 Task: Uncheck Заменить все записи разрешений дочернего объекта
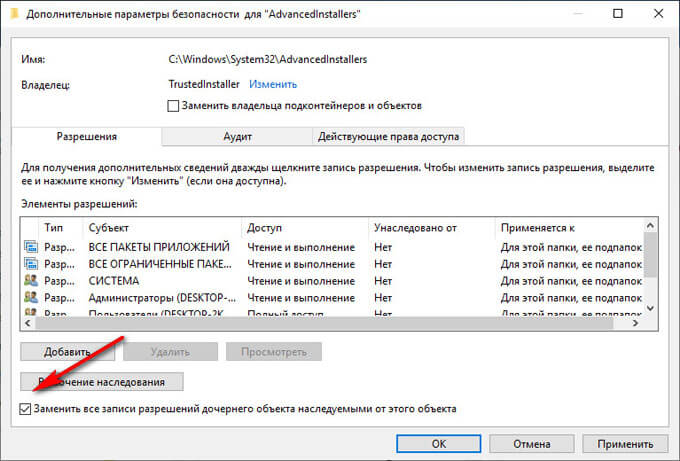coord(25,409)
